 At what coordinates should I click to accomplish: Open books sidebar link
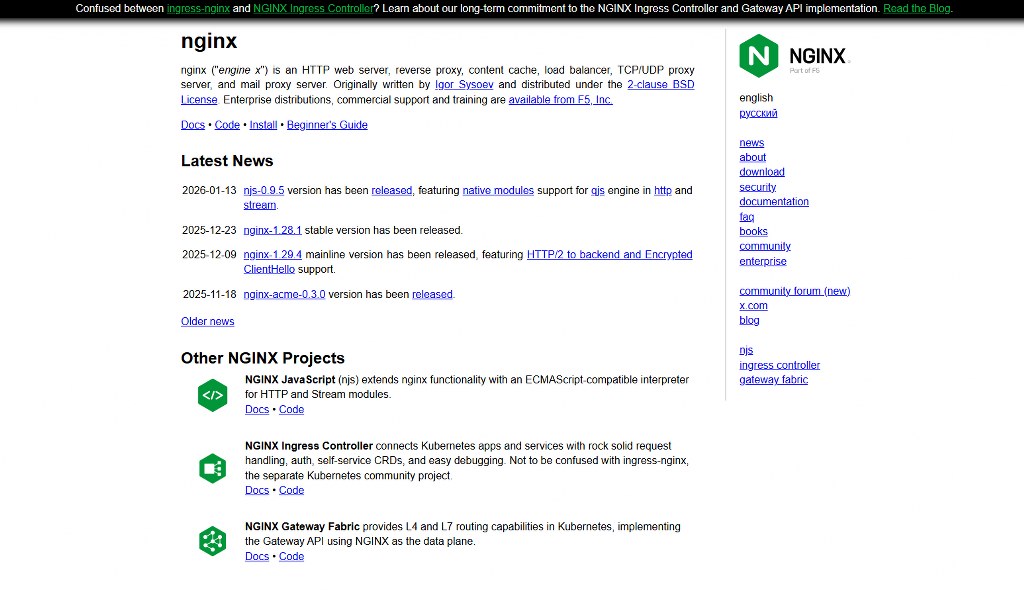[x=754, y=231]
